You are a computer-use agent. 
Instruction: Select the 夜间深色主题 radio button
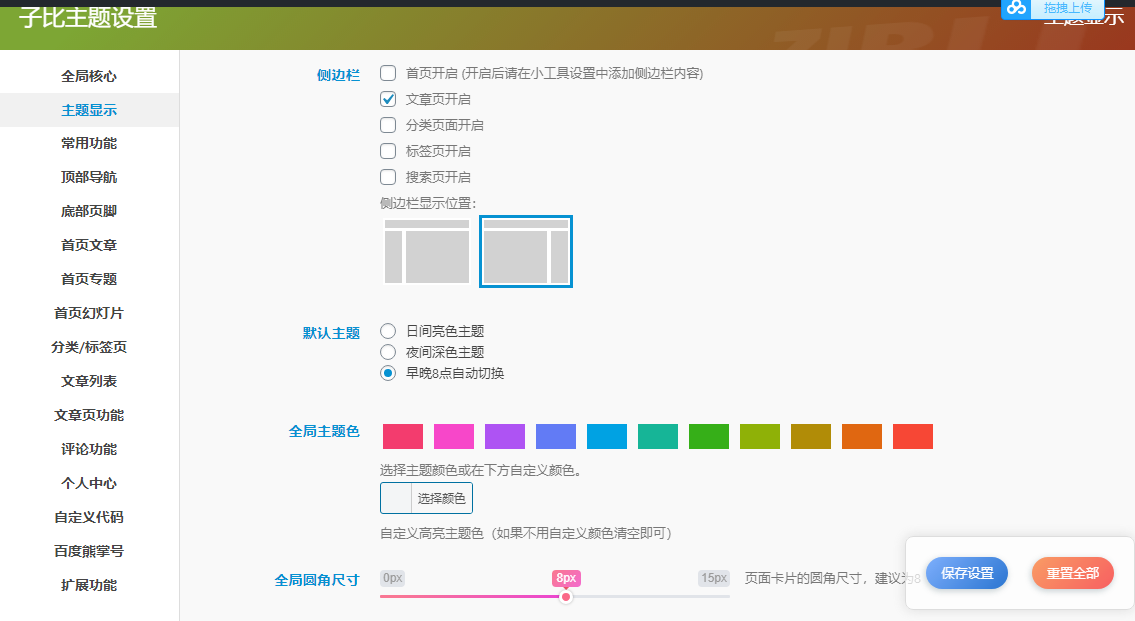387,351
